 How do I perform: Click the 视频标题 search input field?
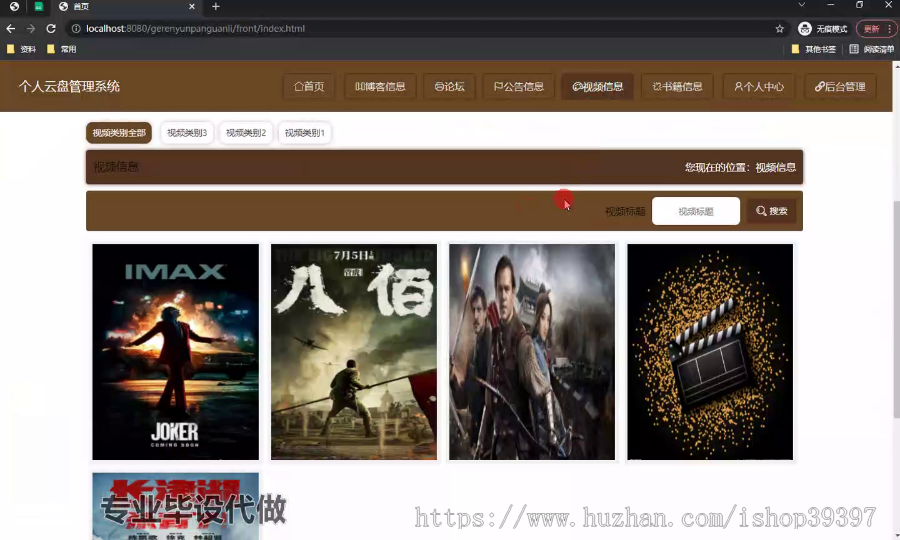[696, 211]
